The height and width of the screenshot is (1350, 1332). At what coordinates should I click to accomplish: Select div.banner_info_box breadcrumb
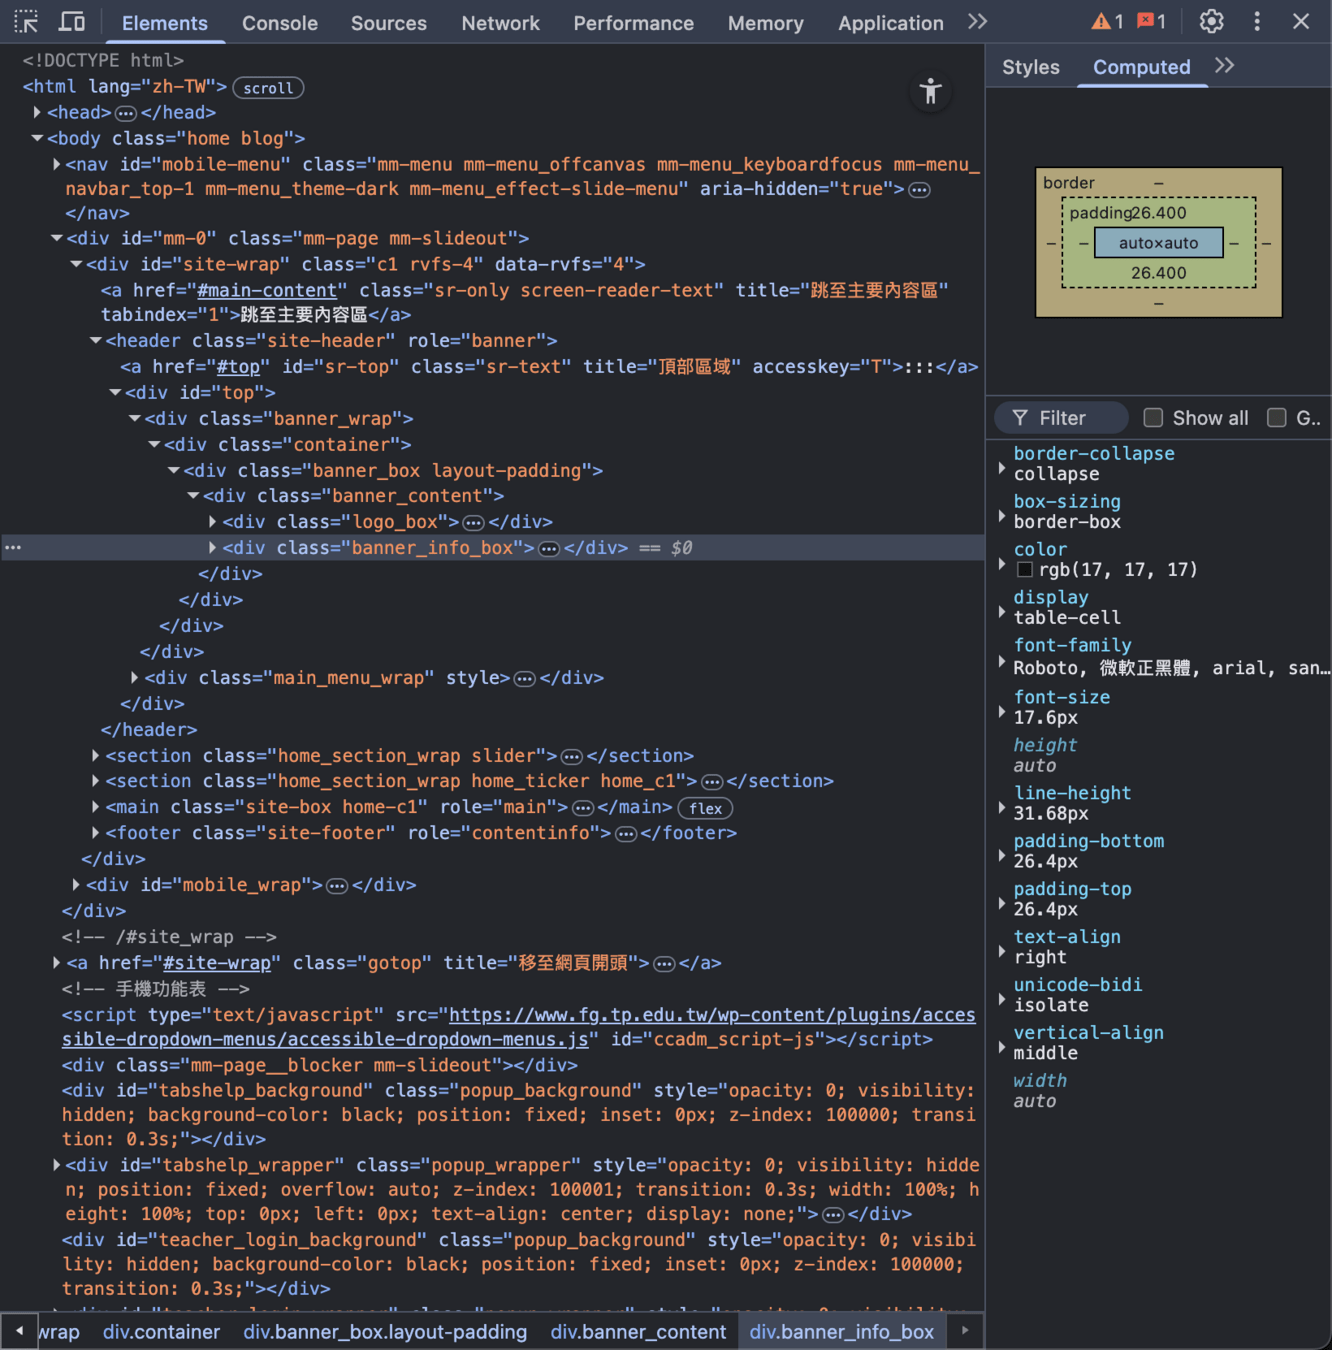click(x=842, y=1332)
